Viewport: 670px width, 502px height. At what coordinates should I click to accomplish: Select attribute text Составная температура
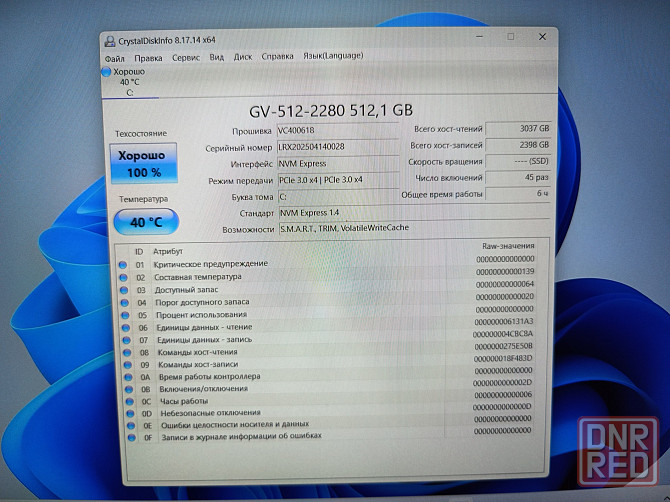(x=198, y=277)
